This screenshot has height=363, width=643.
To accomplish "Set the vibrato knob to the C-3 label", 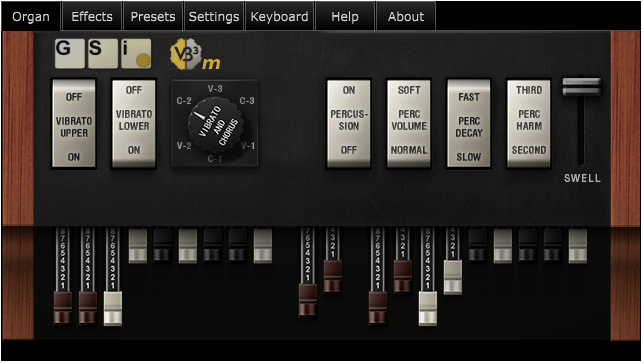I will pos(247,100).
